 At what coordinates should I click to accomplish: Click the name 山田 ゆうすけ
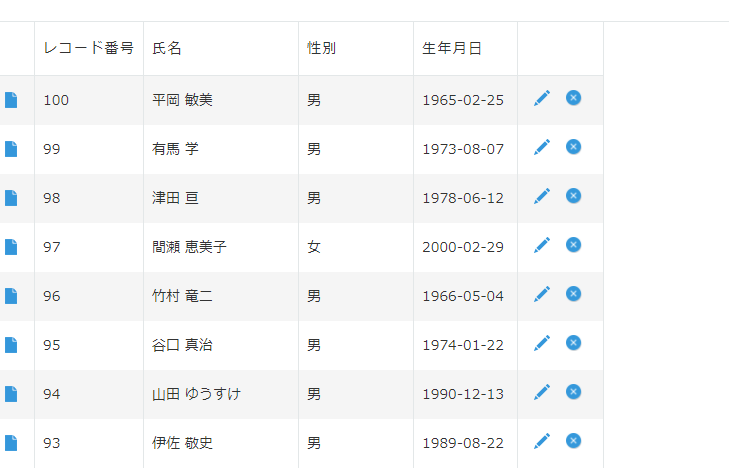click(196, 394)
